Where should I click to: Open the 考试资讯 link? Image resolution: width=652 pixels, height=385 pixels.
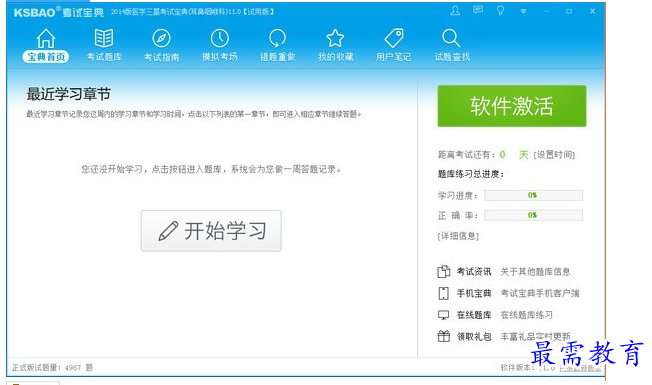tap(474, 271)
